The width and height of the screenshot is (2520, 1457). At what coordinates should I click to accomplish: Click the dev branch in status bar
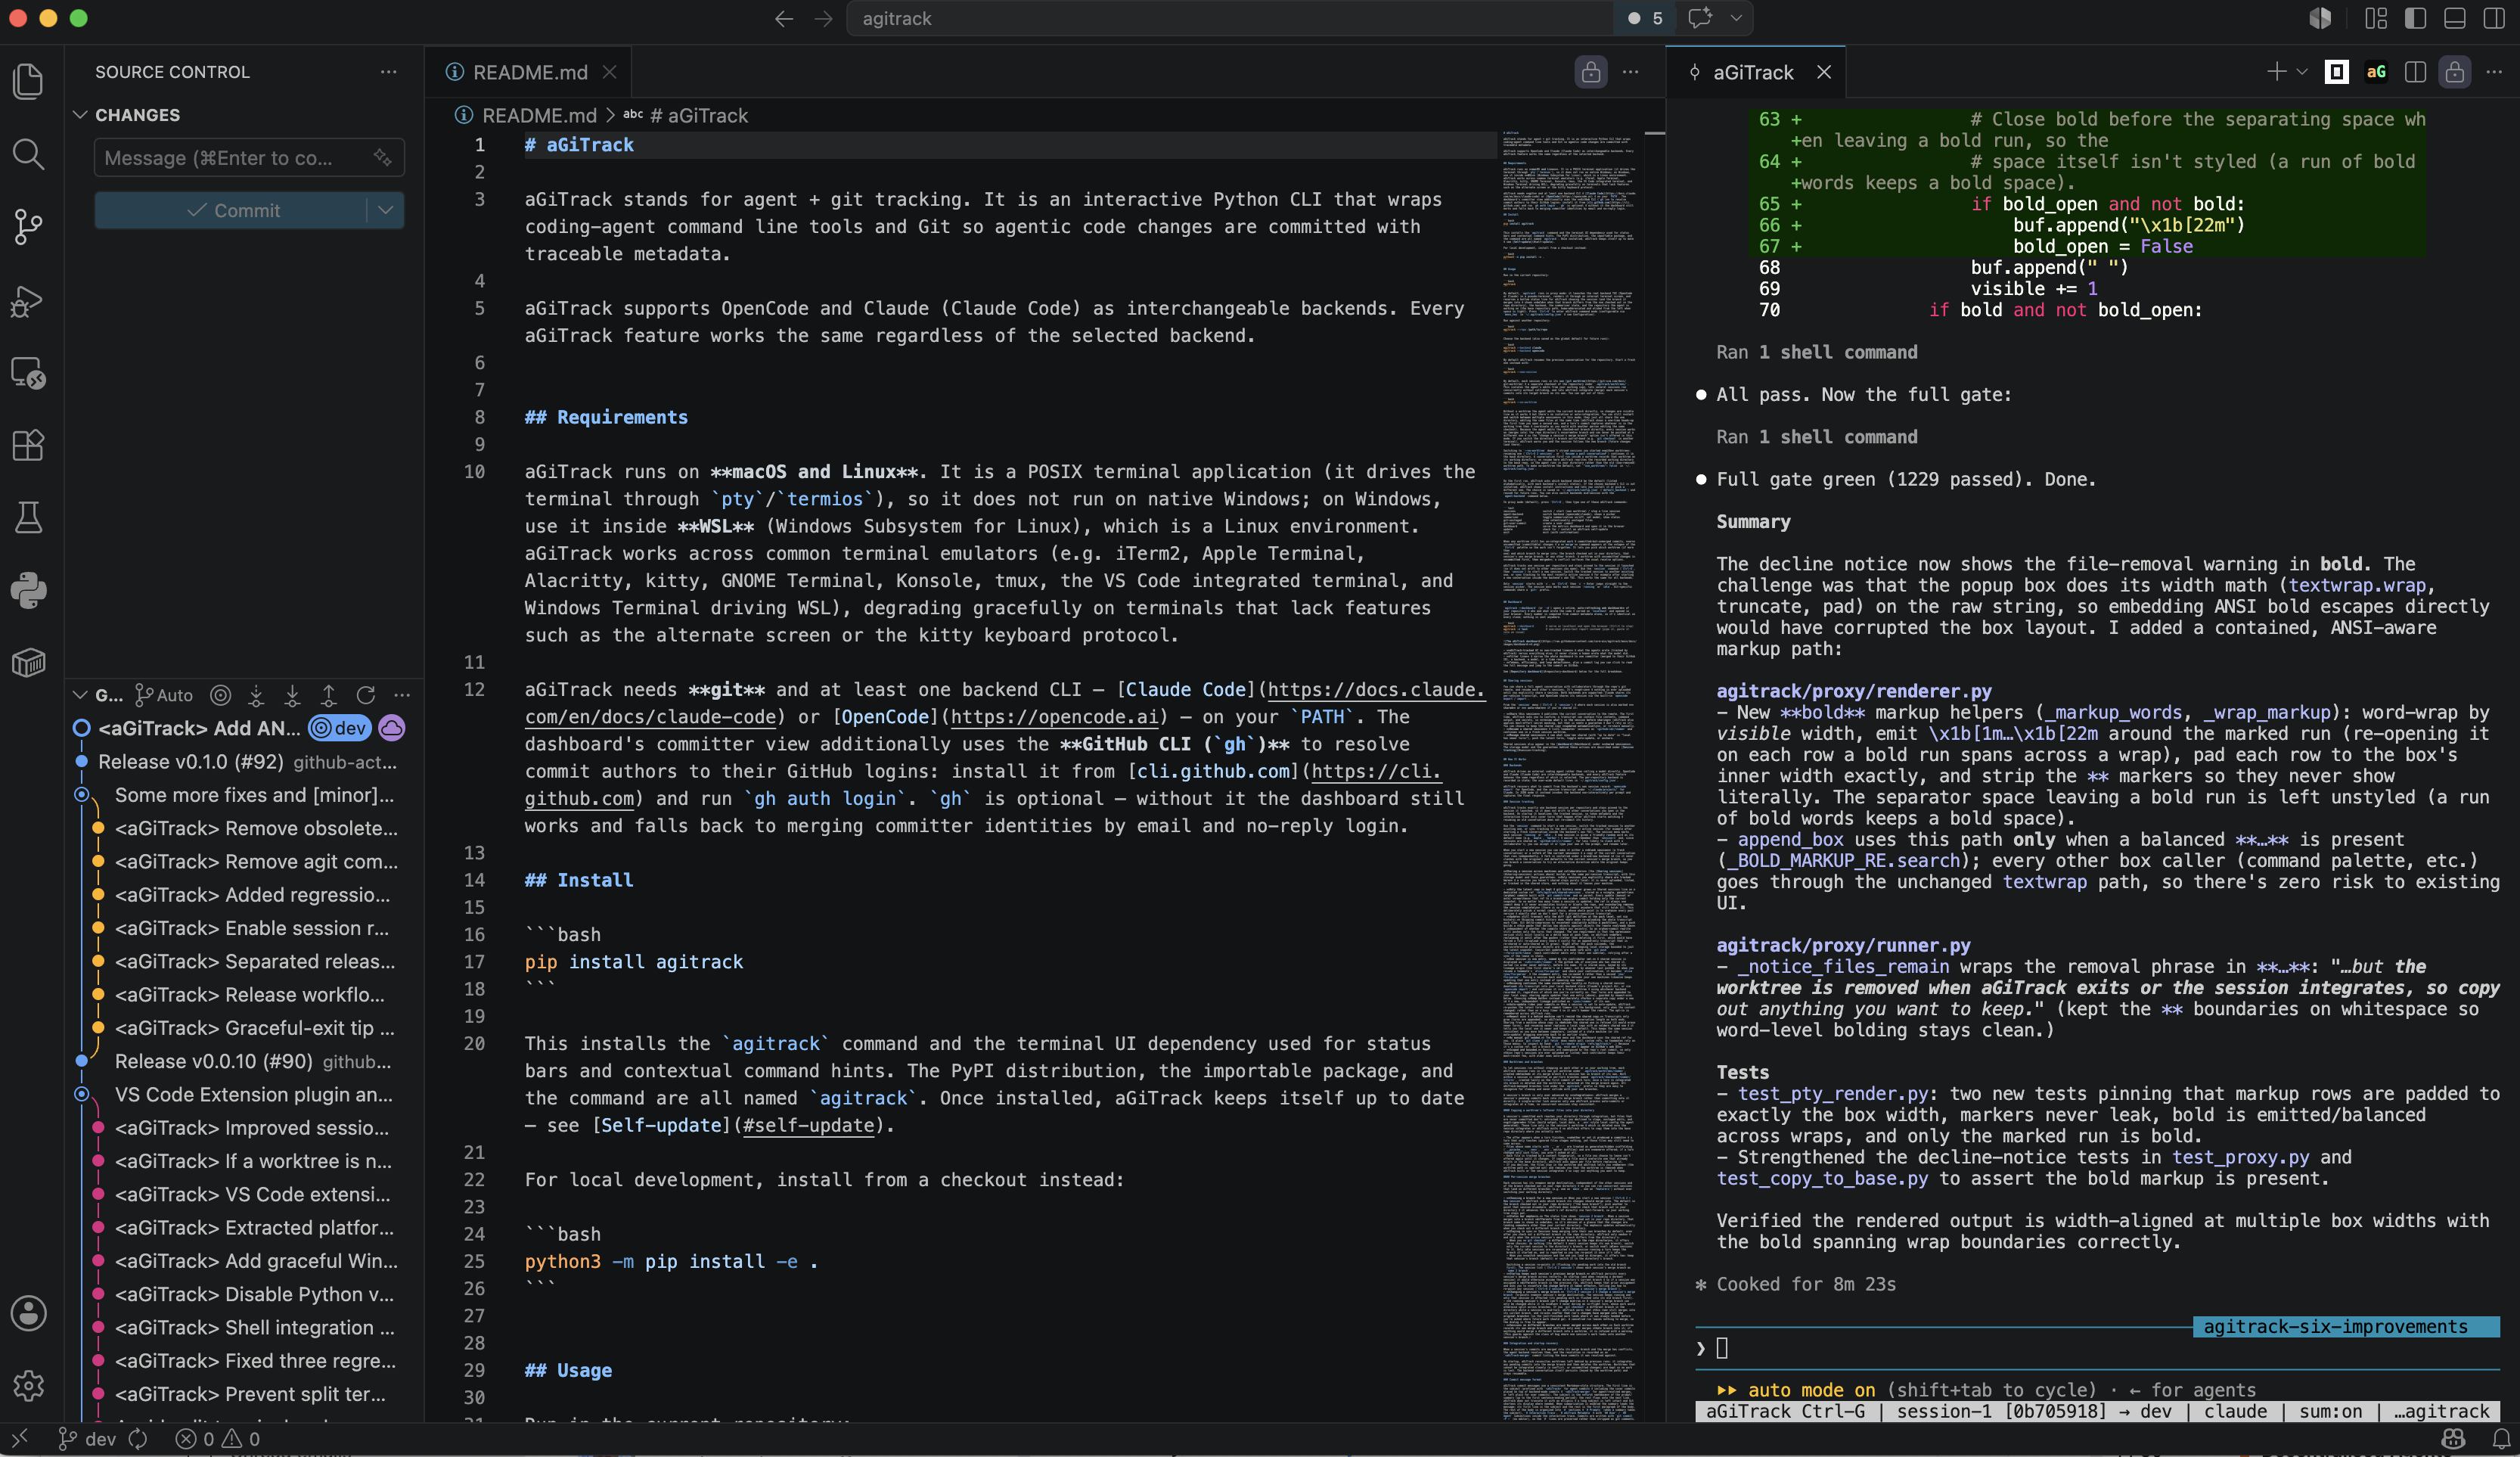coord(87,1439)
